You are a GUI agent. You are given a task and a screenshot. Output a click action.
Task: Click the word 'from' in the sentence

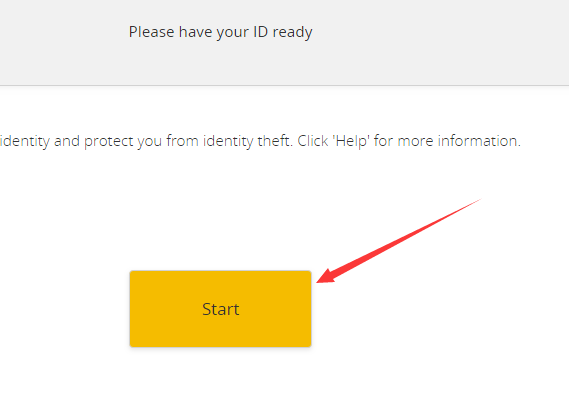(183, 141)
